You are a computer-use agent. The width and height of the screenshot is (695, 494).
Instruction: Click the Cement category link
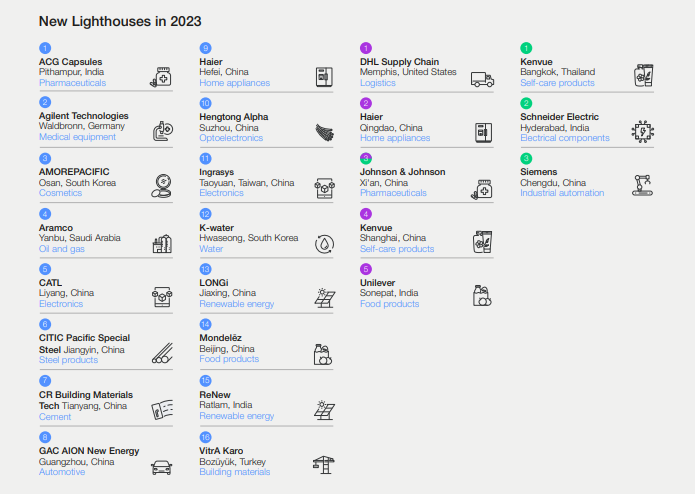click(x=55, y=417)
